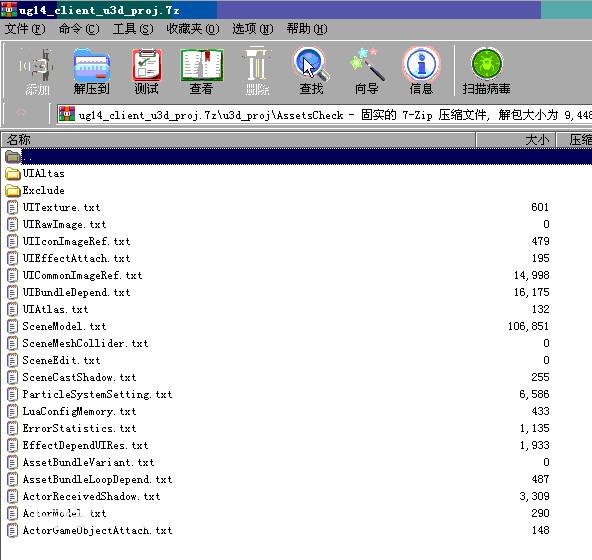The image size is (592, 560).
Task: Select file SceneCastShadow.txt
Action: [79, 377]
